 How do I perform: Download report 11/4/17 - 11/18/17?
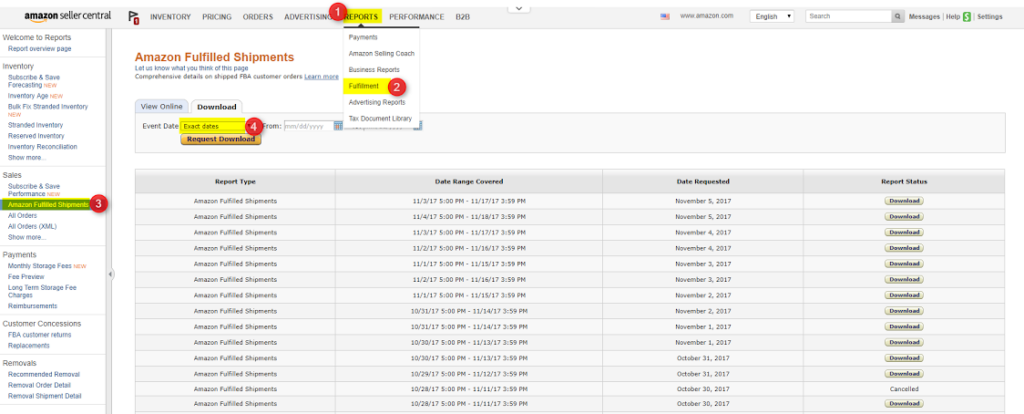coord(904,217)
